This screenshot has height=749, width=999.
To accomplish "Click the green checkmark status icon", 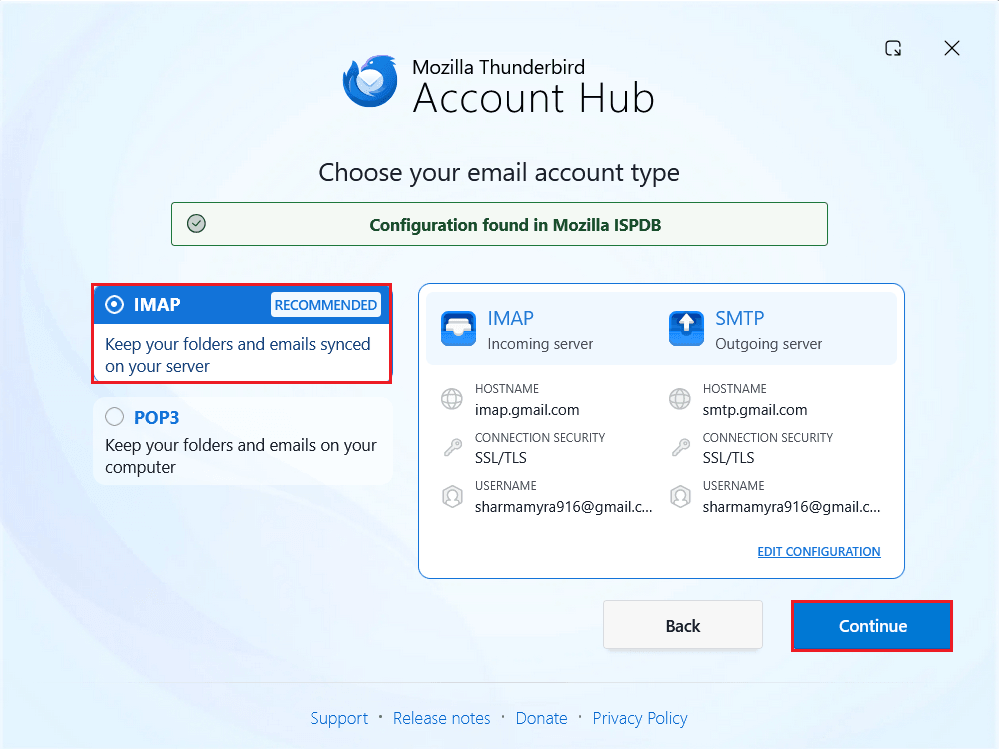I will click(x=196, y=224).
